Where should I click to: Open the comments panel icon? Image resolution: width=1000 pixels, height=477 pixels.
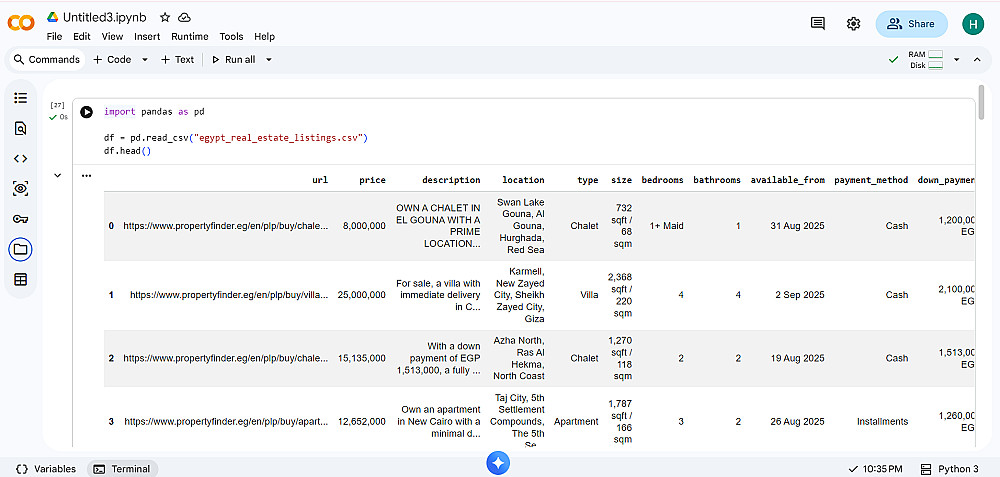tap(818, 24)
